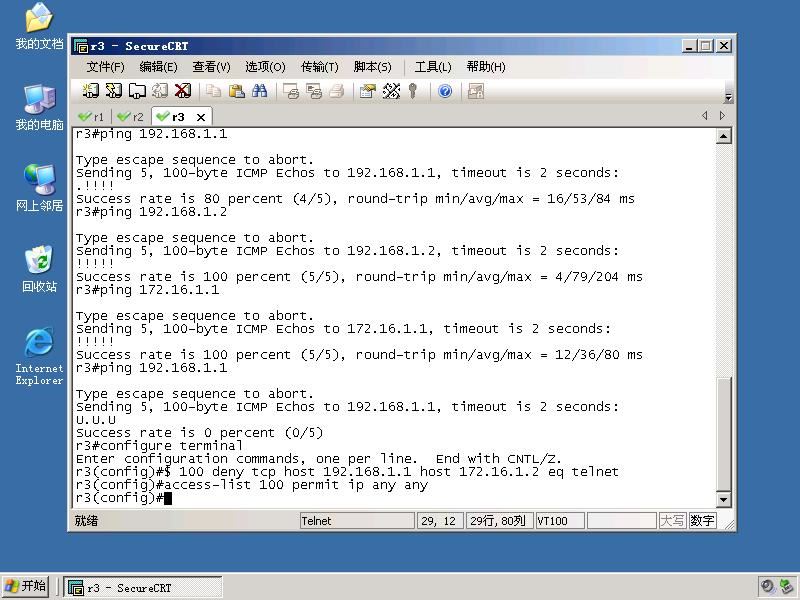Open 网上邻居 desktop icon
The height and width of the screenshot is (600, 800).
point(39,188)
